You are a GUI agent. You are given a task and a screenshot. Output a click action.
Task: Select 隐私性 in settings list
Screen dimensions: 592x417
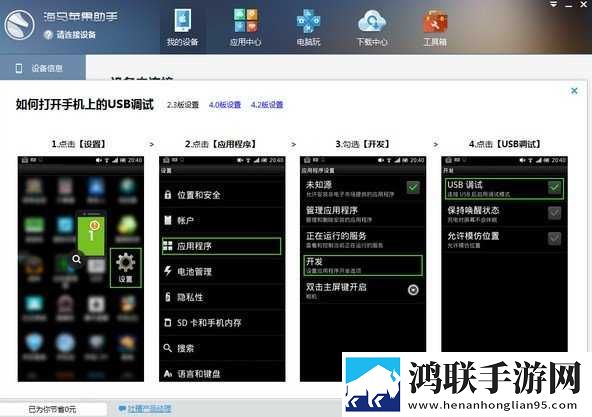(x=222, y=297)
